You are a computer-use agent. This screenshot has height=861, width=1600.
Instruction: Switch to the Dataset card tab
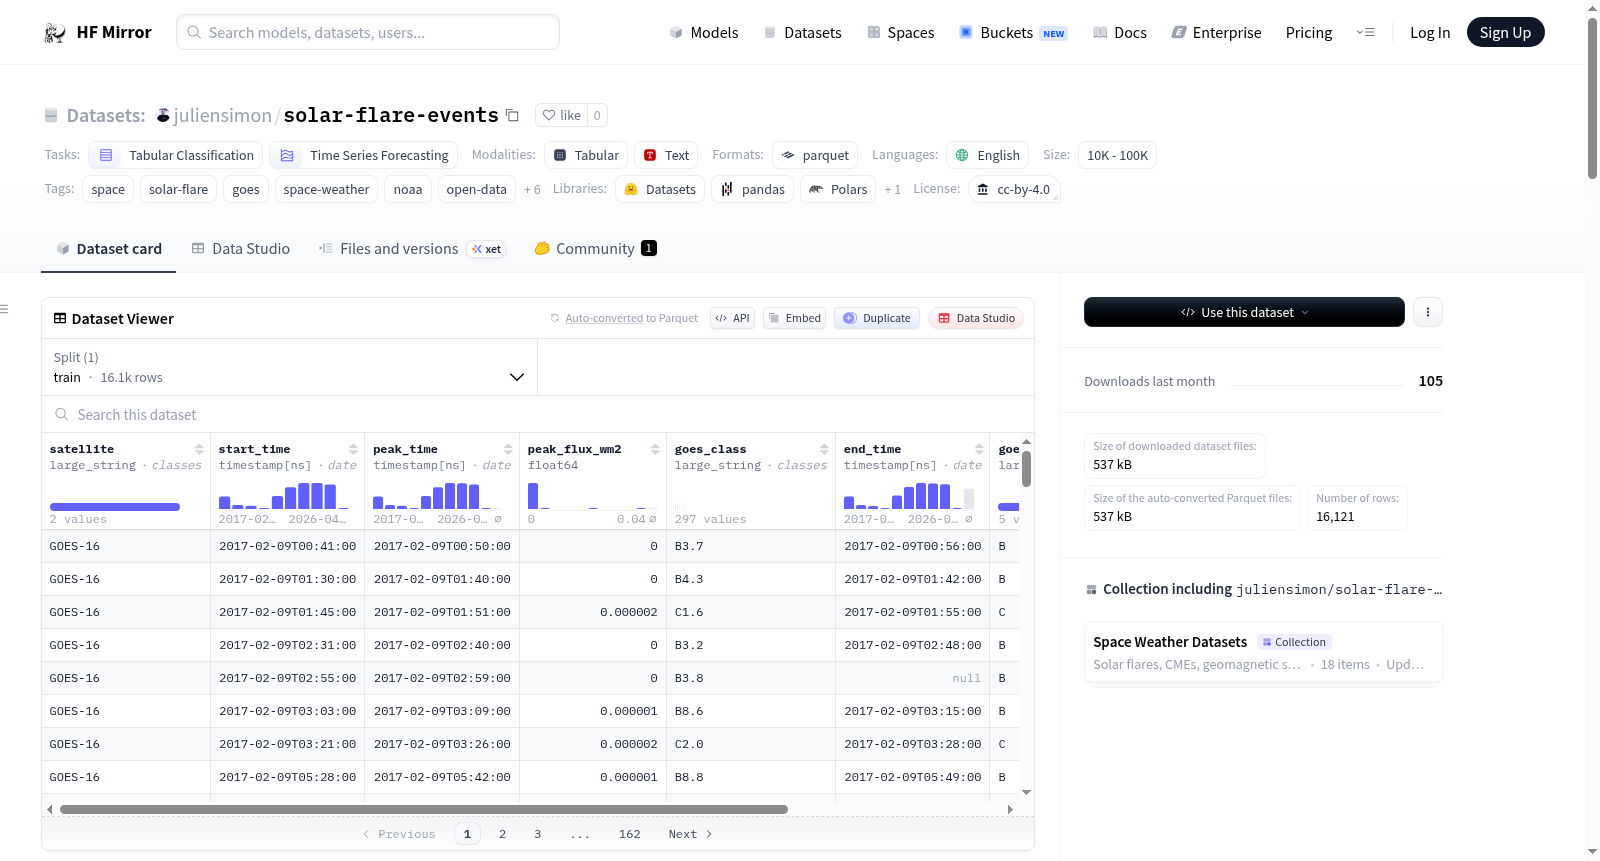click(109, 249)
